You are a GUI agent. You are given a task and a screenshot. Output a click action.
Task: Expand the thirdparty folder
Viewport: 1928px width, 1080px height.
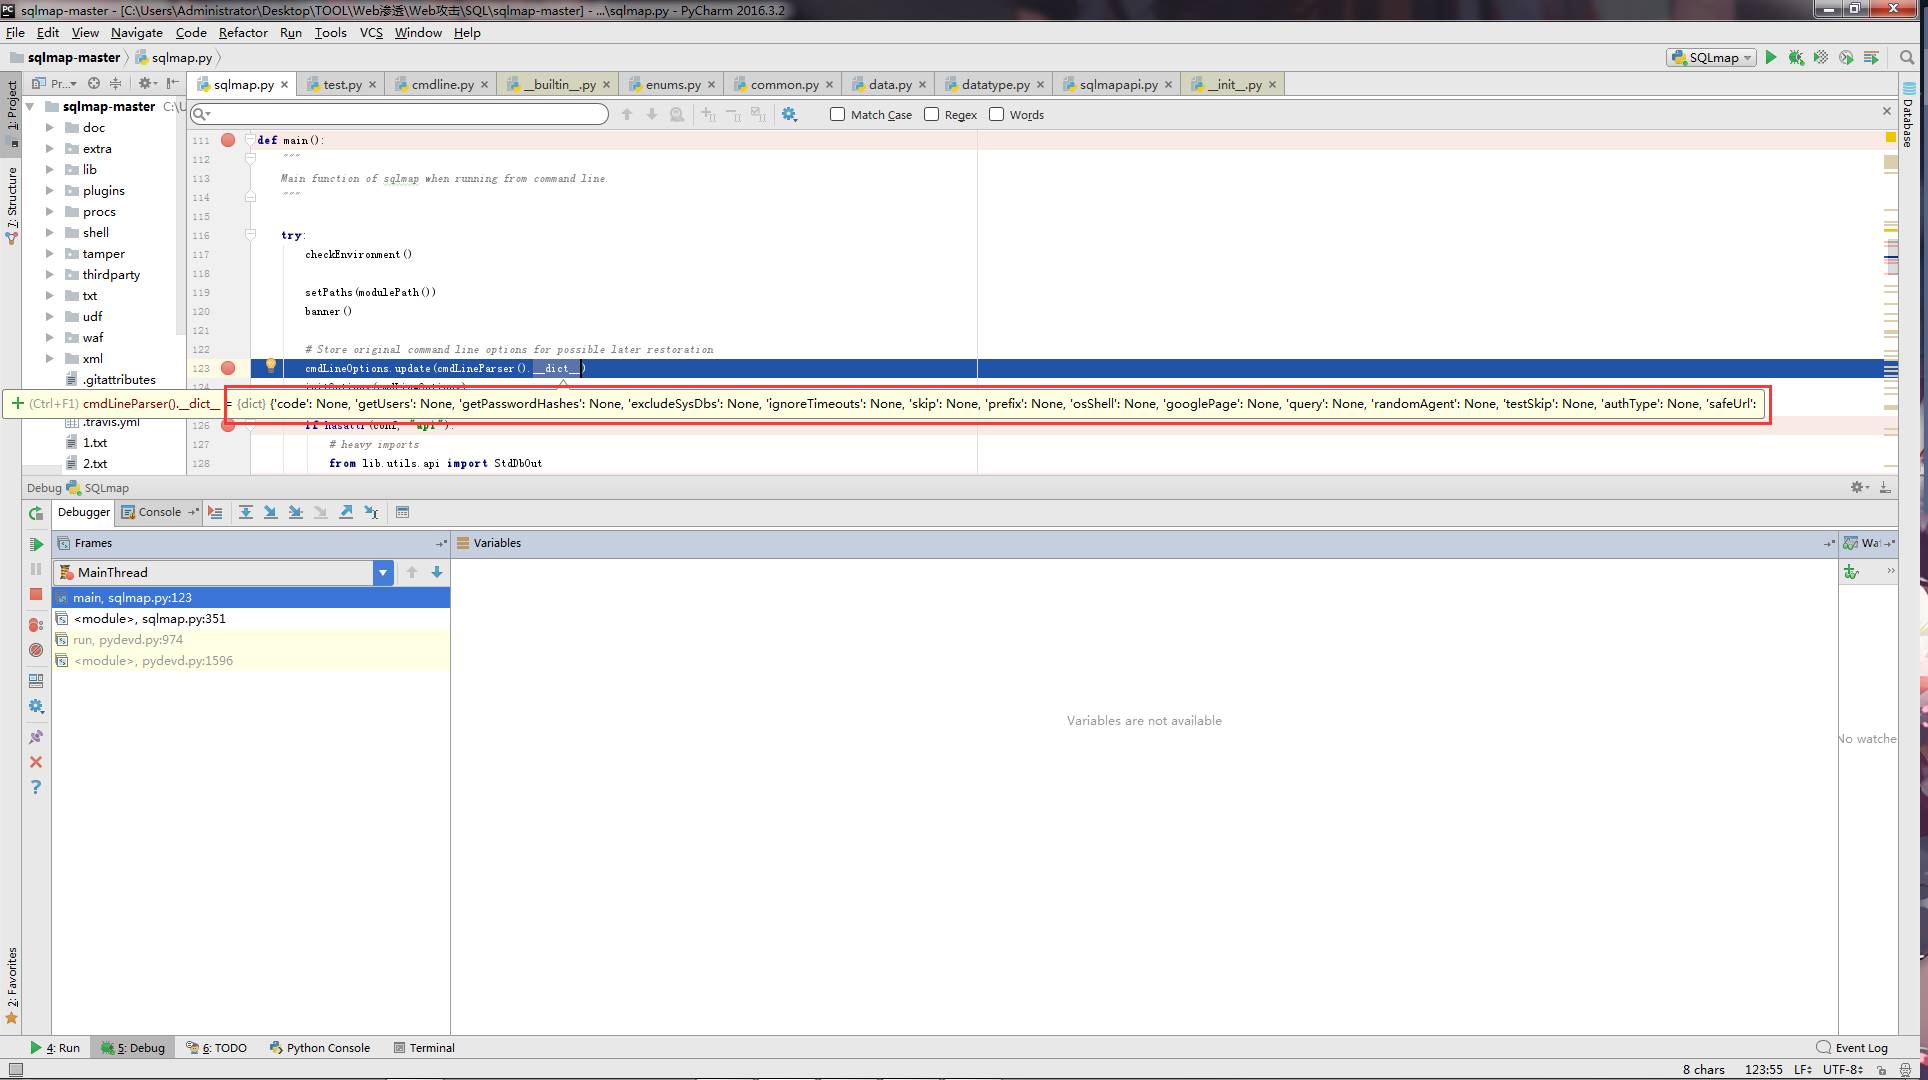click(50, 275)
